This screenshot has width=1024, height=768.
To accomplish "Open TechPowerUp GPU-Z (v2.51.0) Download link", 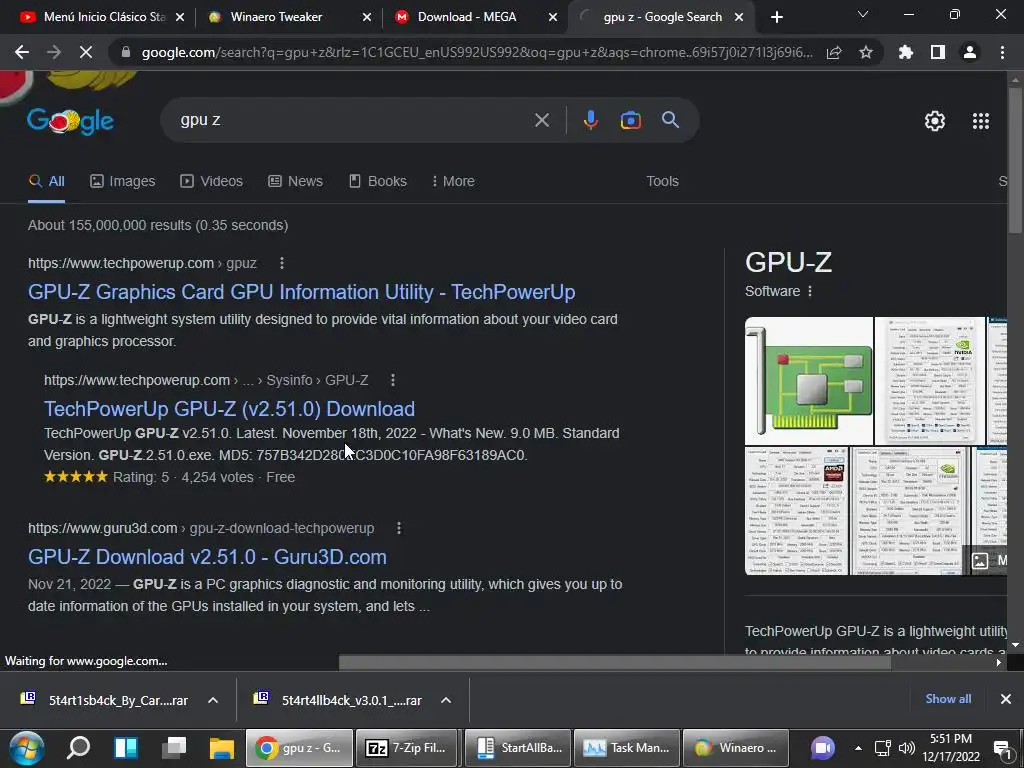I will coord(229,409).
